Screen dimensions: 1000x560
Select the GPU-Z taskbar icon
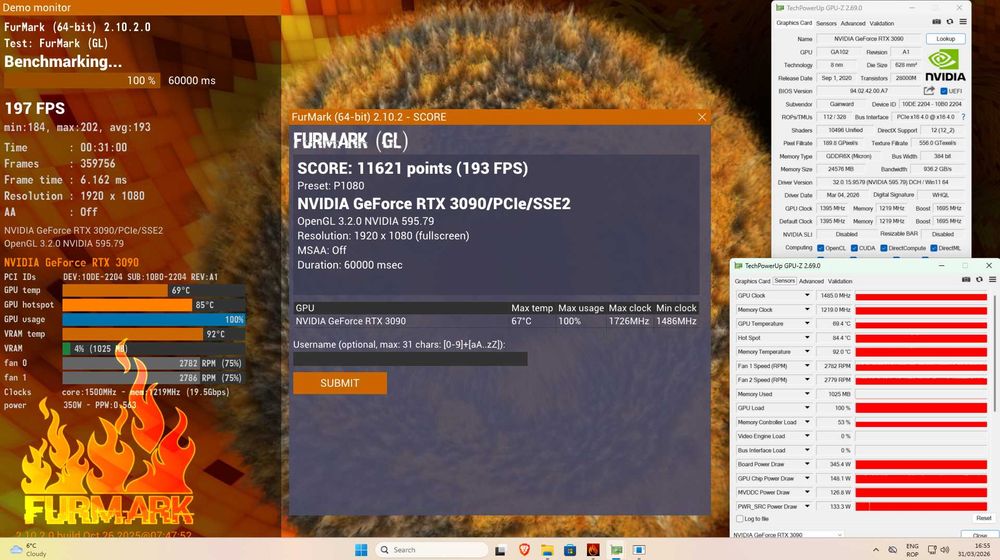pyautogui.click(x=616, y=550)
